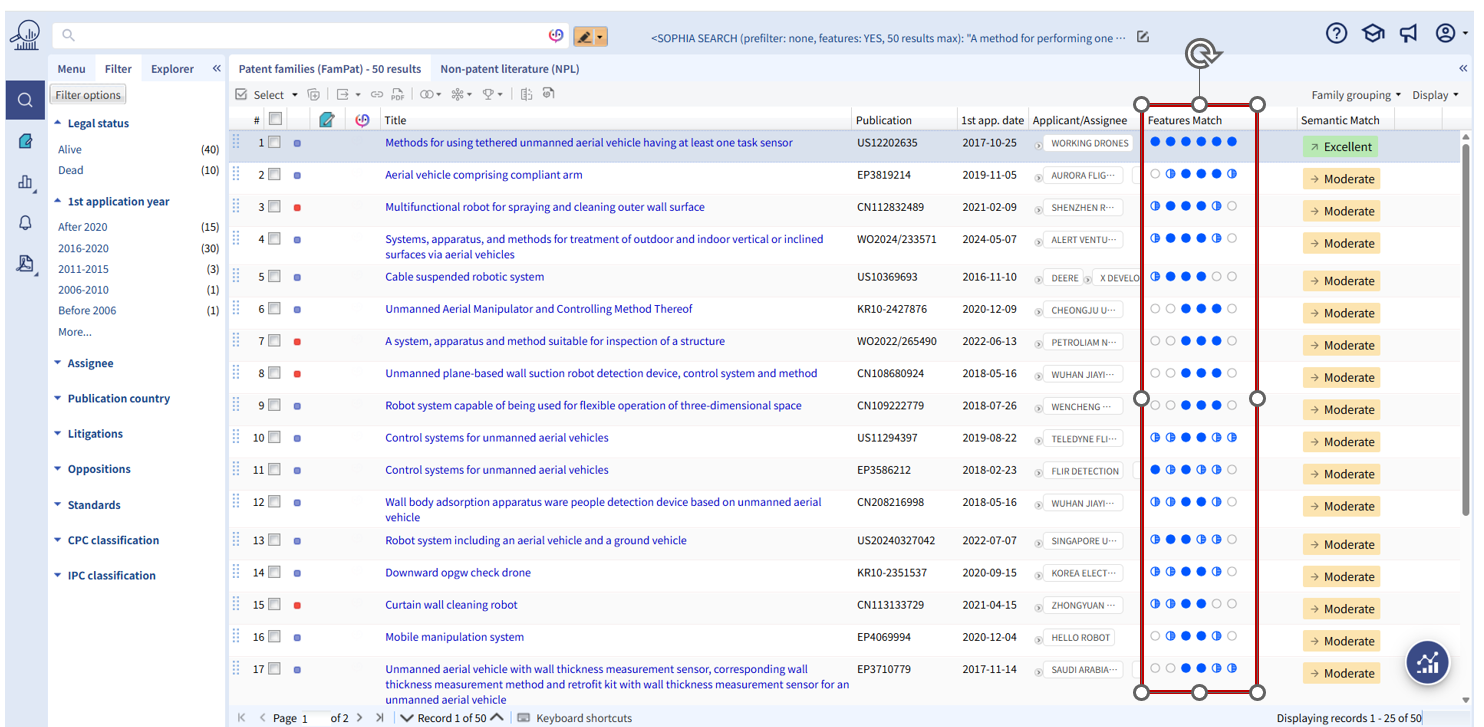
Task: Switch to Non-patent literature (NPL) tab
Action: (509, 69)
